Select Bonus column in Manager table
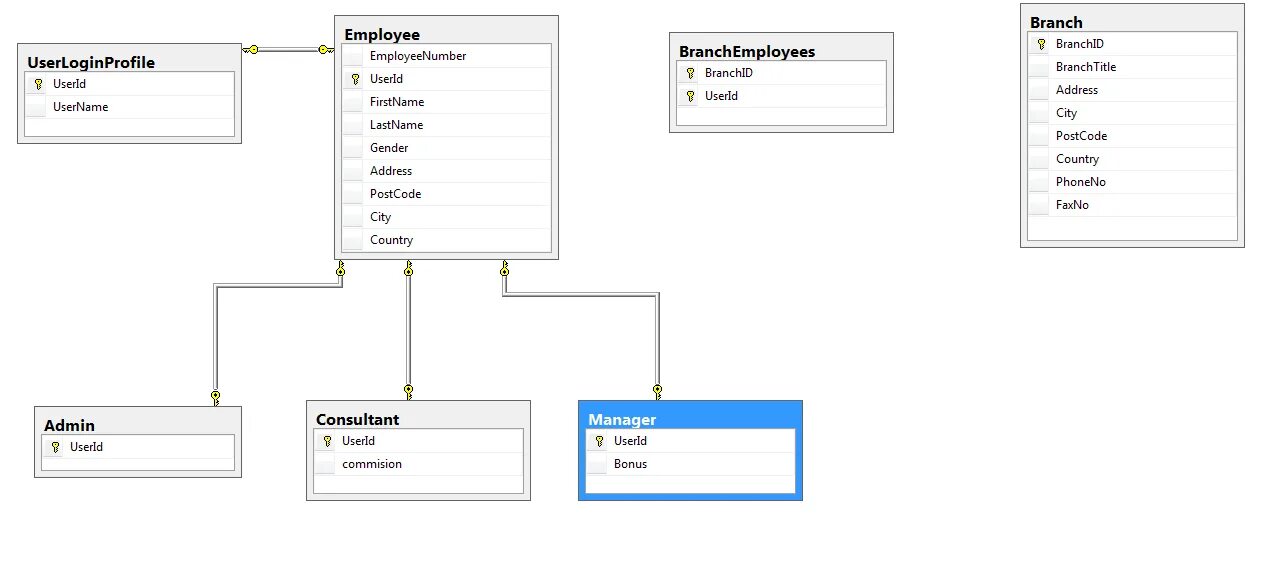This screenshot has height=577, width=1273. tap(690, 464)
